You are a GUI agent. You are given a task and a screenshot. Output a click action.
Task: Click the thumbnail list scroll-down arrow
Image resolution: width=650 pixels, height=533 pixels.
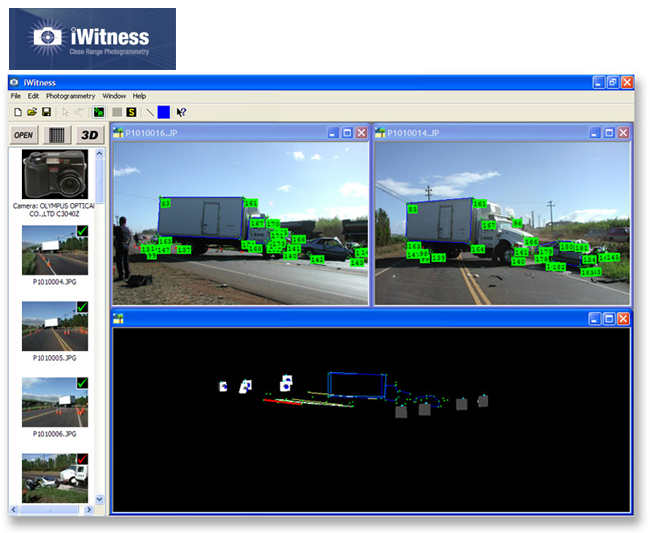coord(99,499)
